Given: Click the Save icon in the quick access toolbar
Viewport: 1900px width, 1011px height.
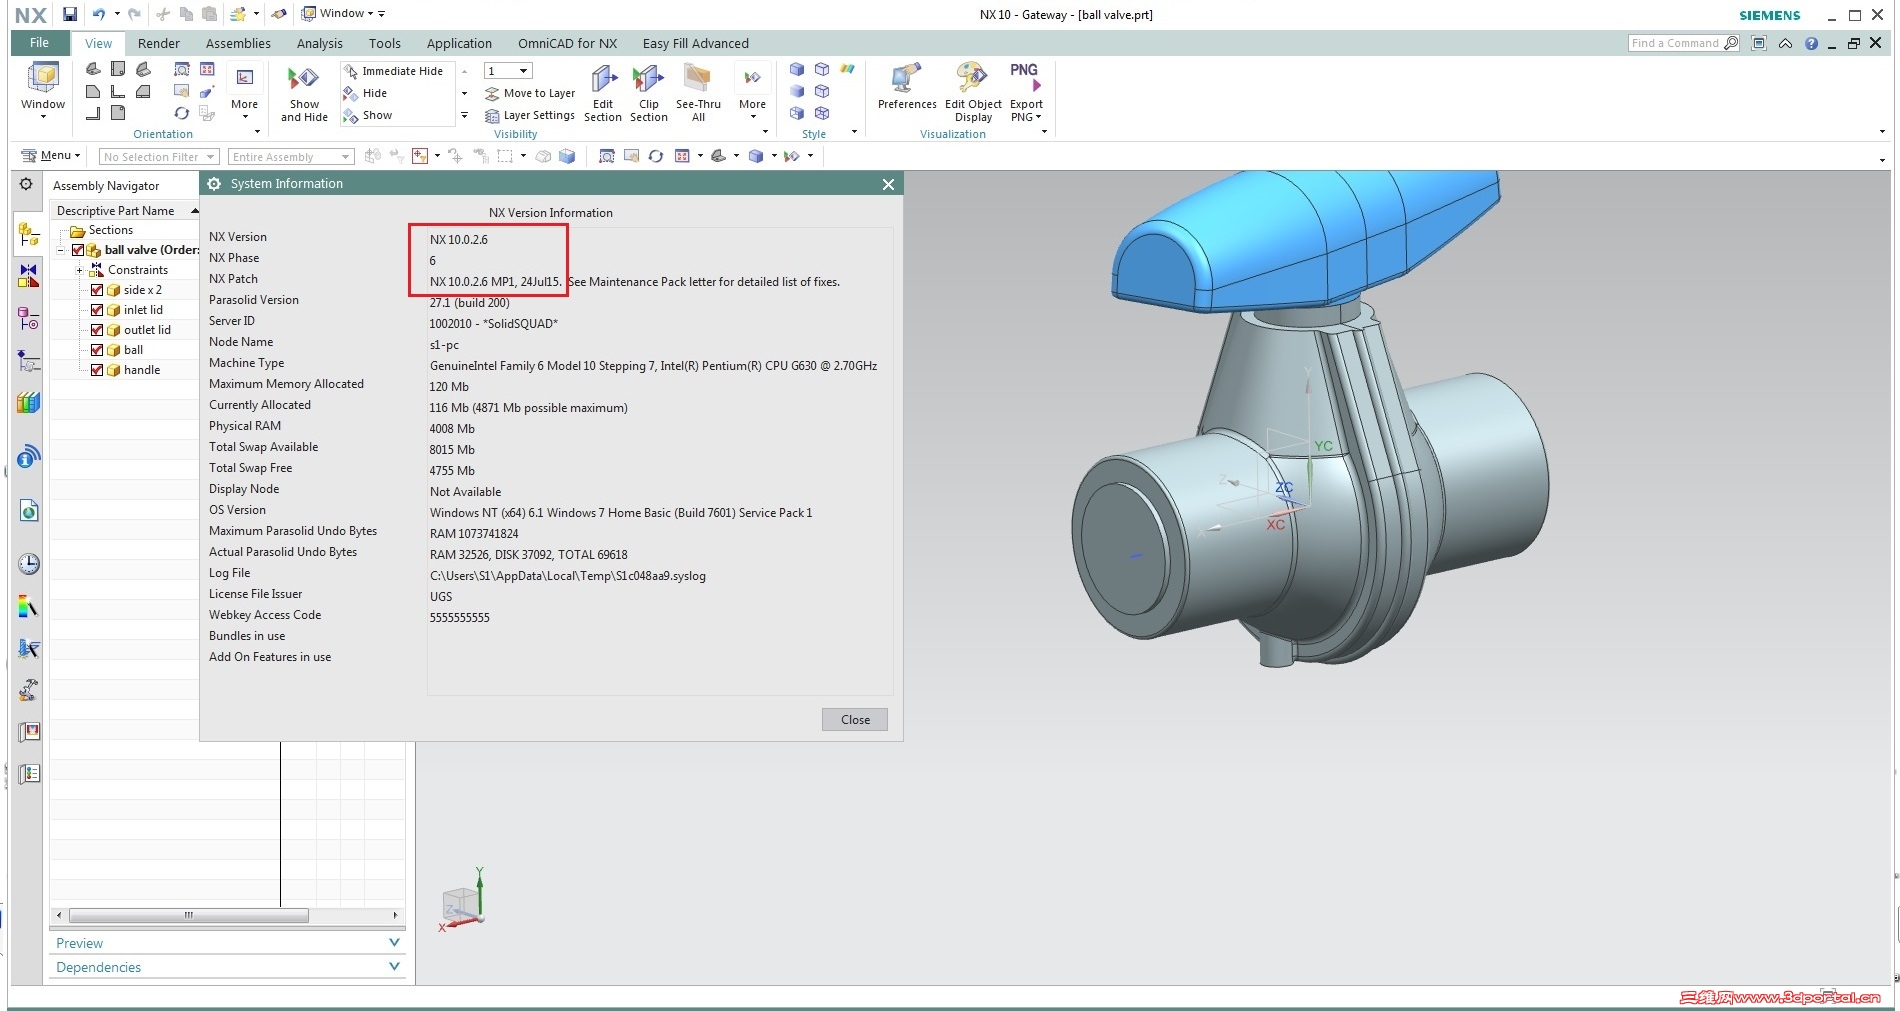Looking at the screenshot, I should (70, 14).
